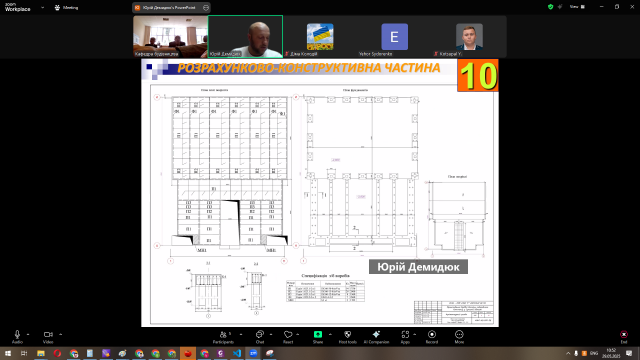
Task: Open the highlighted tomato icon app on taskbar
Action: click(188, 353)
